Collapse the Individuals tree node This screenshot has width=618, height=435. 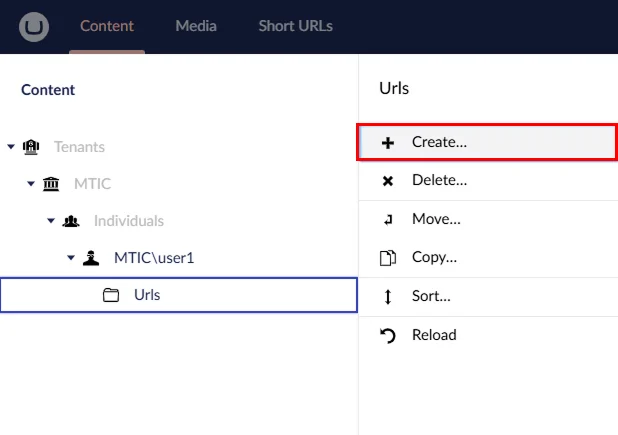coord(51,221)
